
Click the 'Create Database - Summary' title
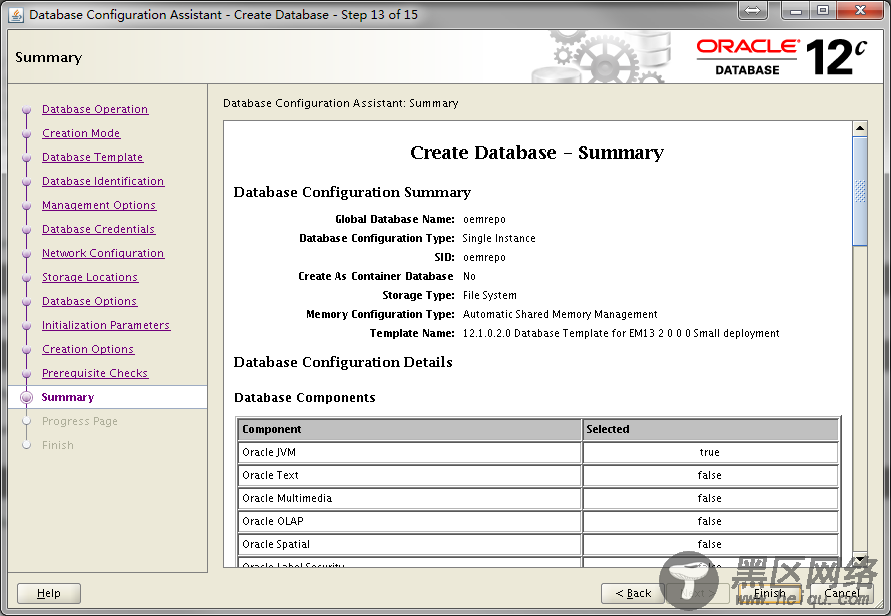coord(537,152)
